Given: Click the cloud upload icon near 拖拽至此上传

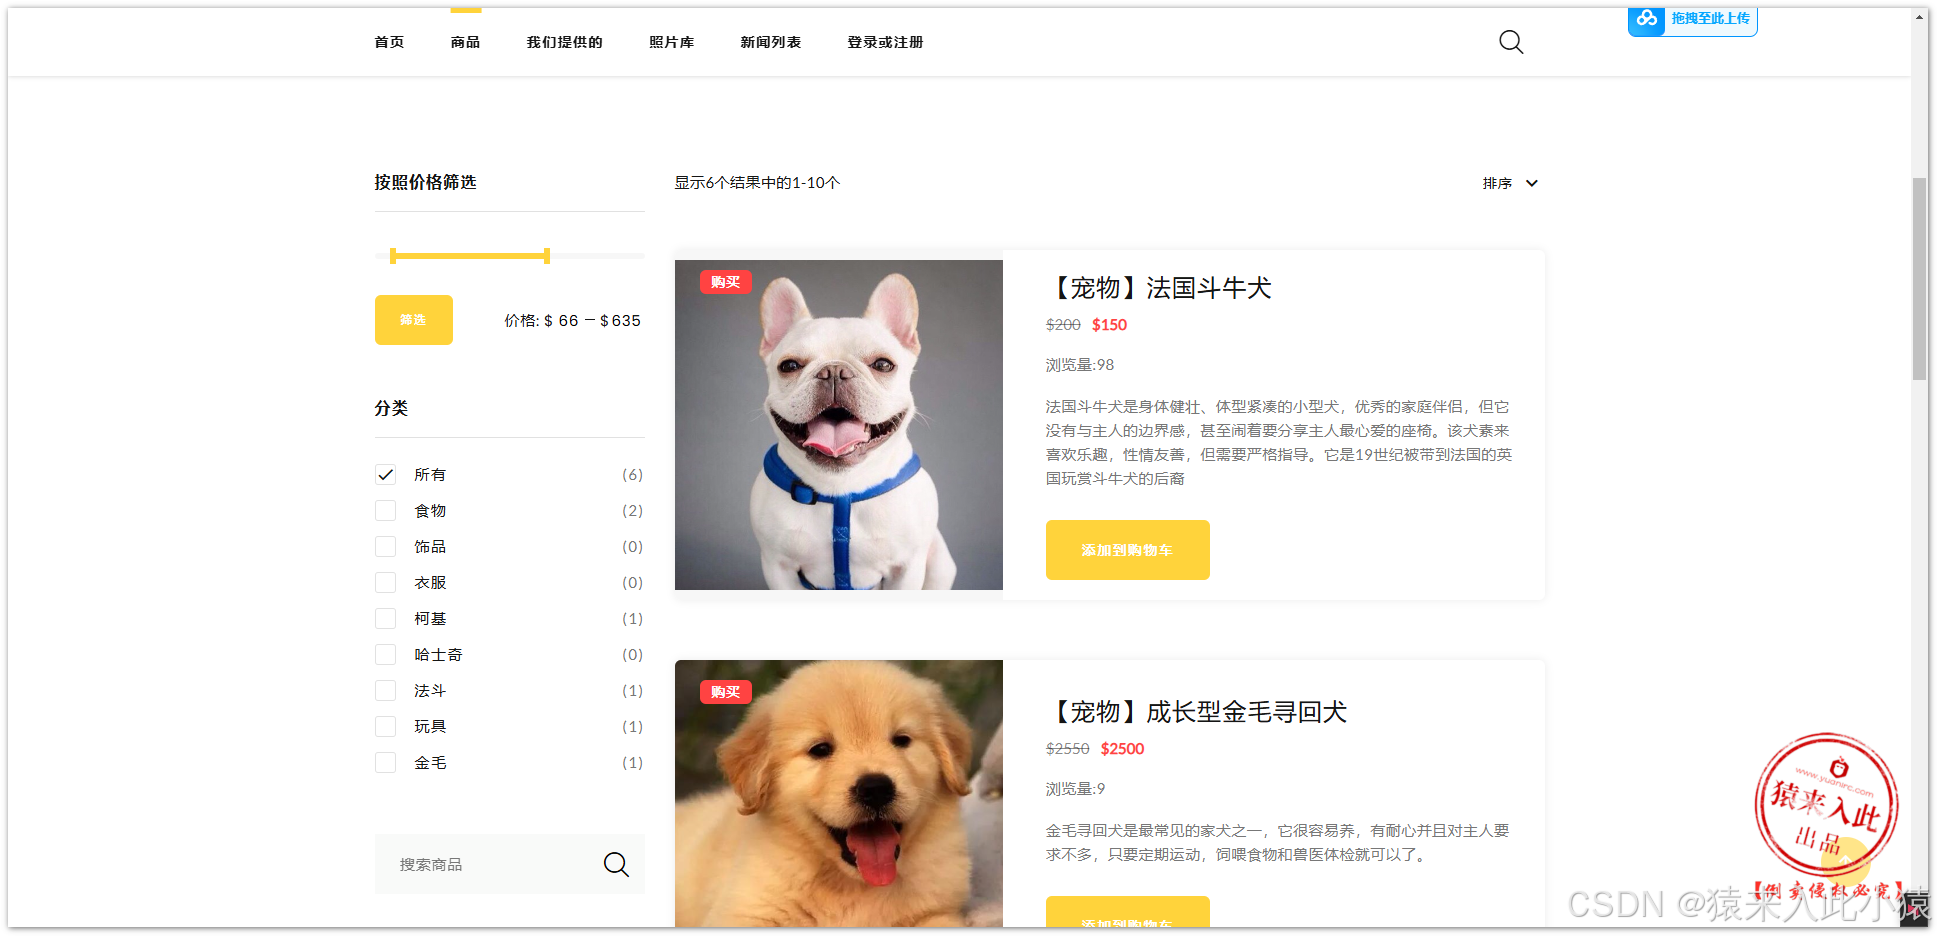Looking at the screenshot, I should coord(1646,20).
